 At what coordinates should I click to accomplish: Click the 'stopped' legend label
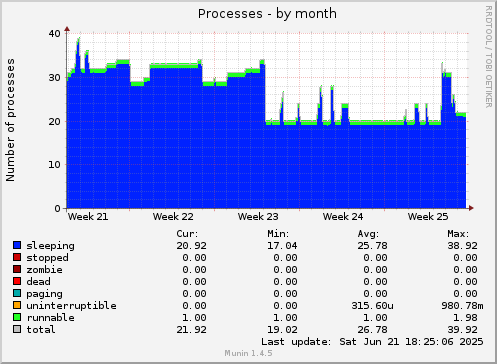point(47,258)
